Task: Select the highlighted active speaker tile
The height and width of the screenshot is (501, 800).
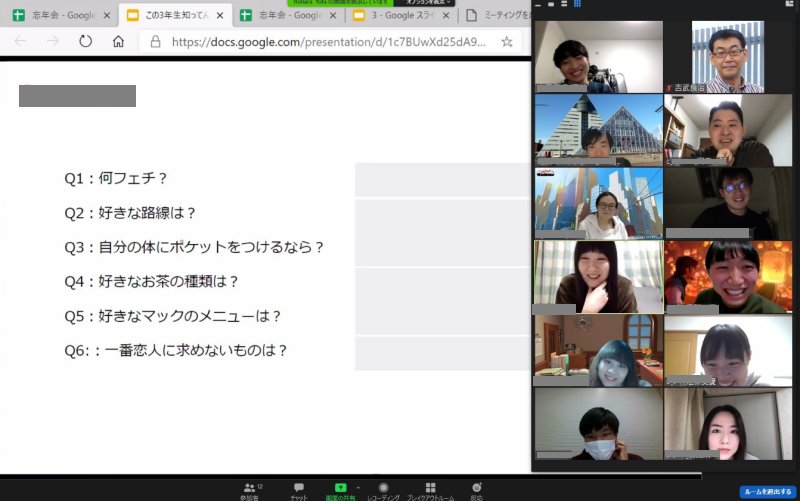Action: (x=598, y=277)
